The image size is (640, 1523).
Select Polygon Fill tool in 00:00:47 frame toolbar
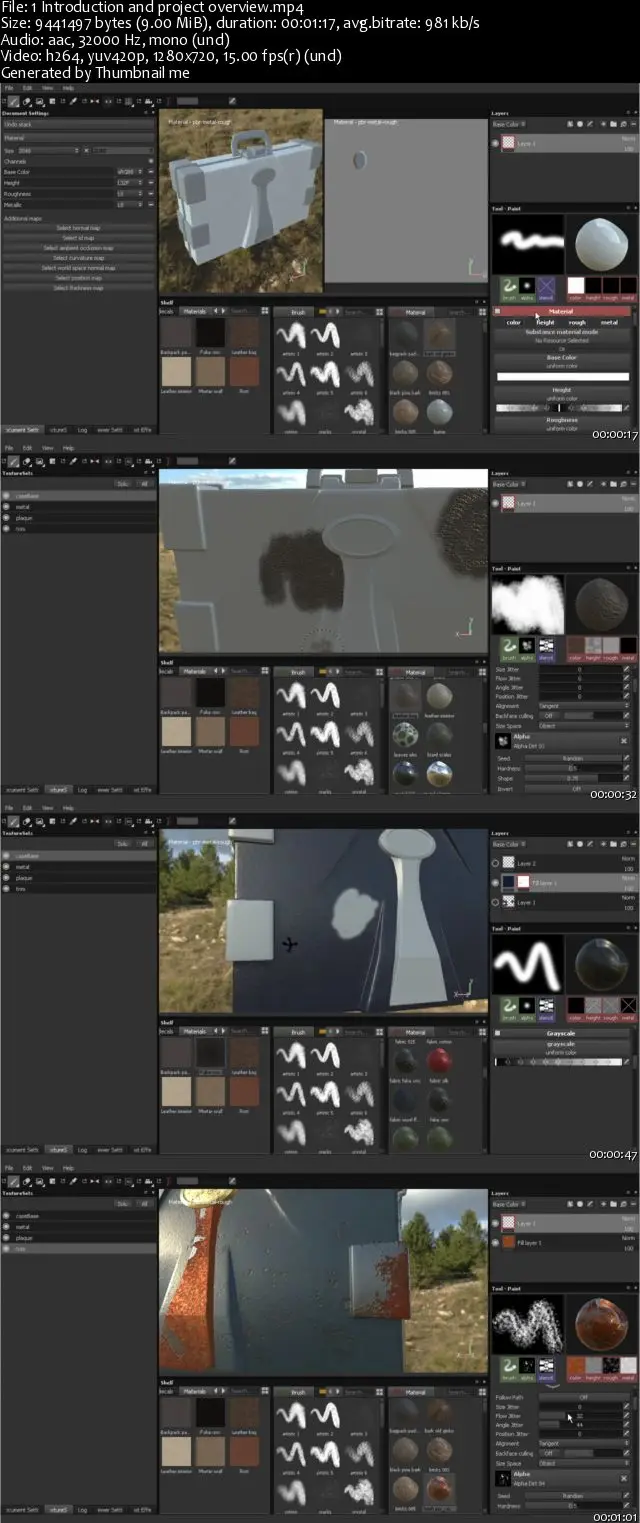click(x=51, y=821)
